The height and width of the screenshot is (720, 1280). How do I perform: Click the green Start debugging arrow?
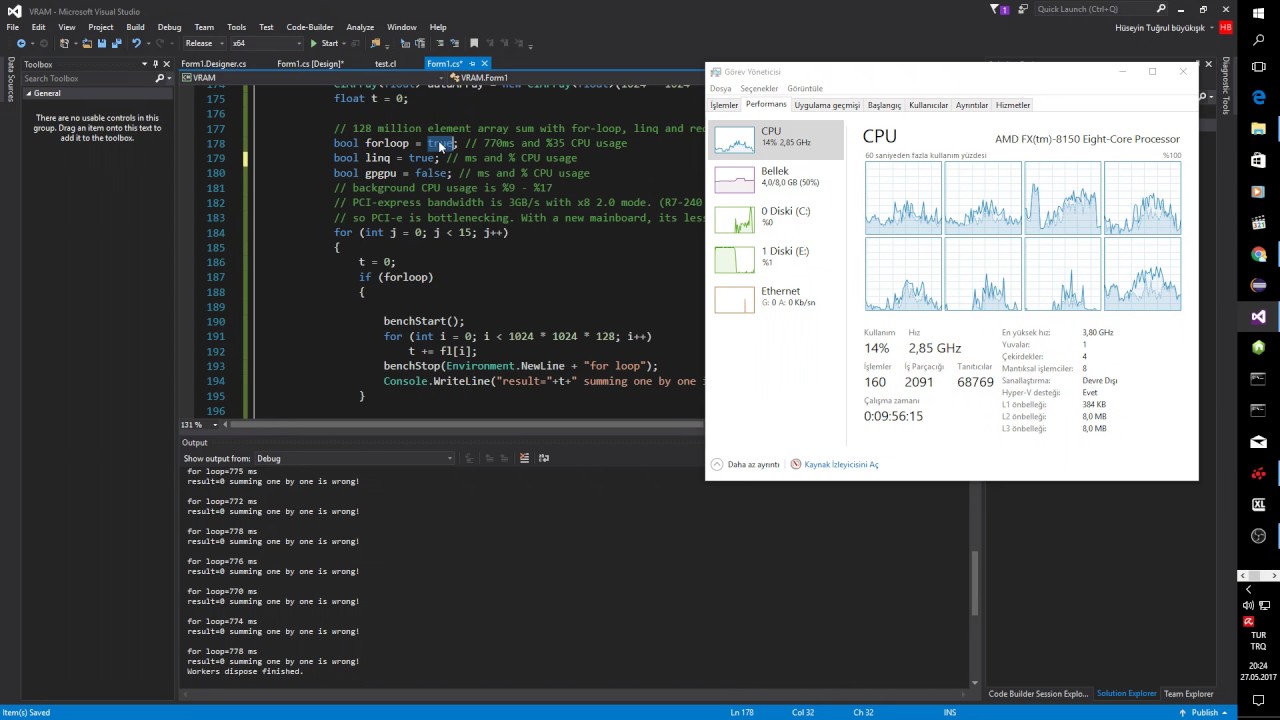(314, 43)
